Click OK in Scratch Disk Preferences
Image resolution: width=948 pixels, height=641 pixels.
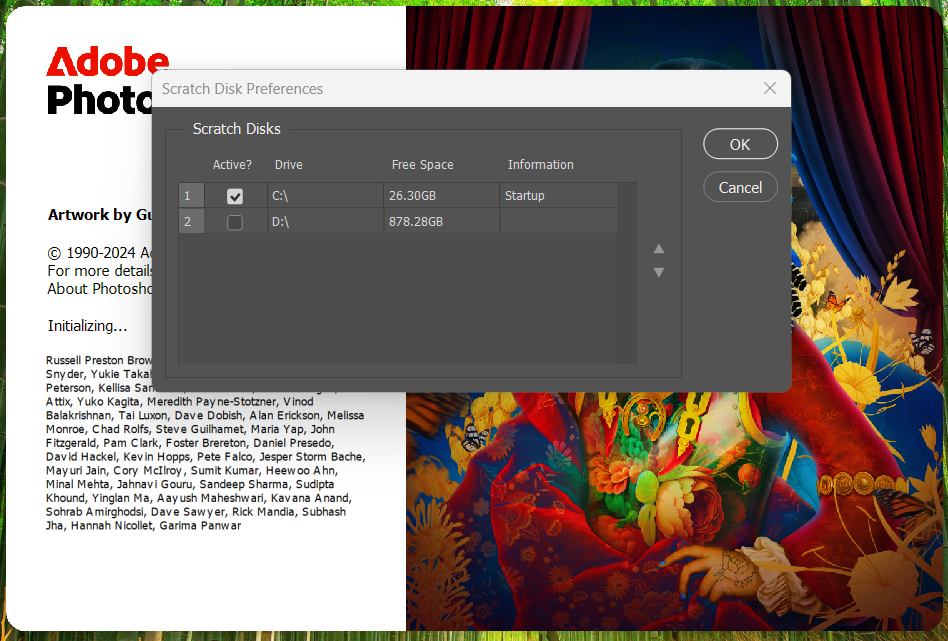[x=740, y=144]
